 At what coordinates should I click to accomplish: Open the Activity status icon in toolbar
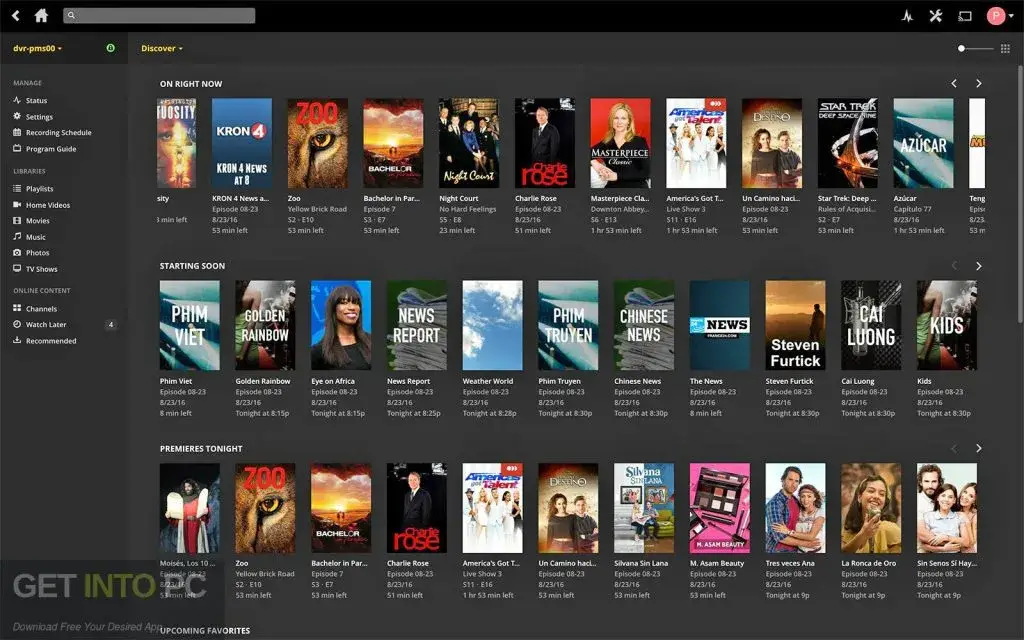(907, 16)
